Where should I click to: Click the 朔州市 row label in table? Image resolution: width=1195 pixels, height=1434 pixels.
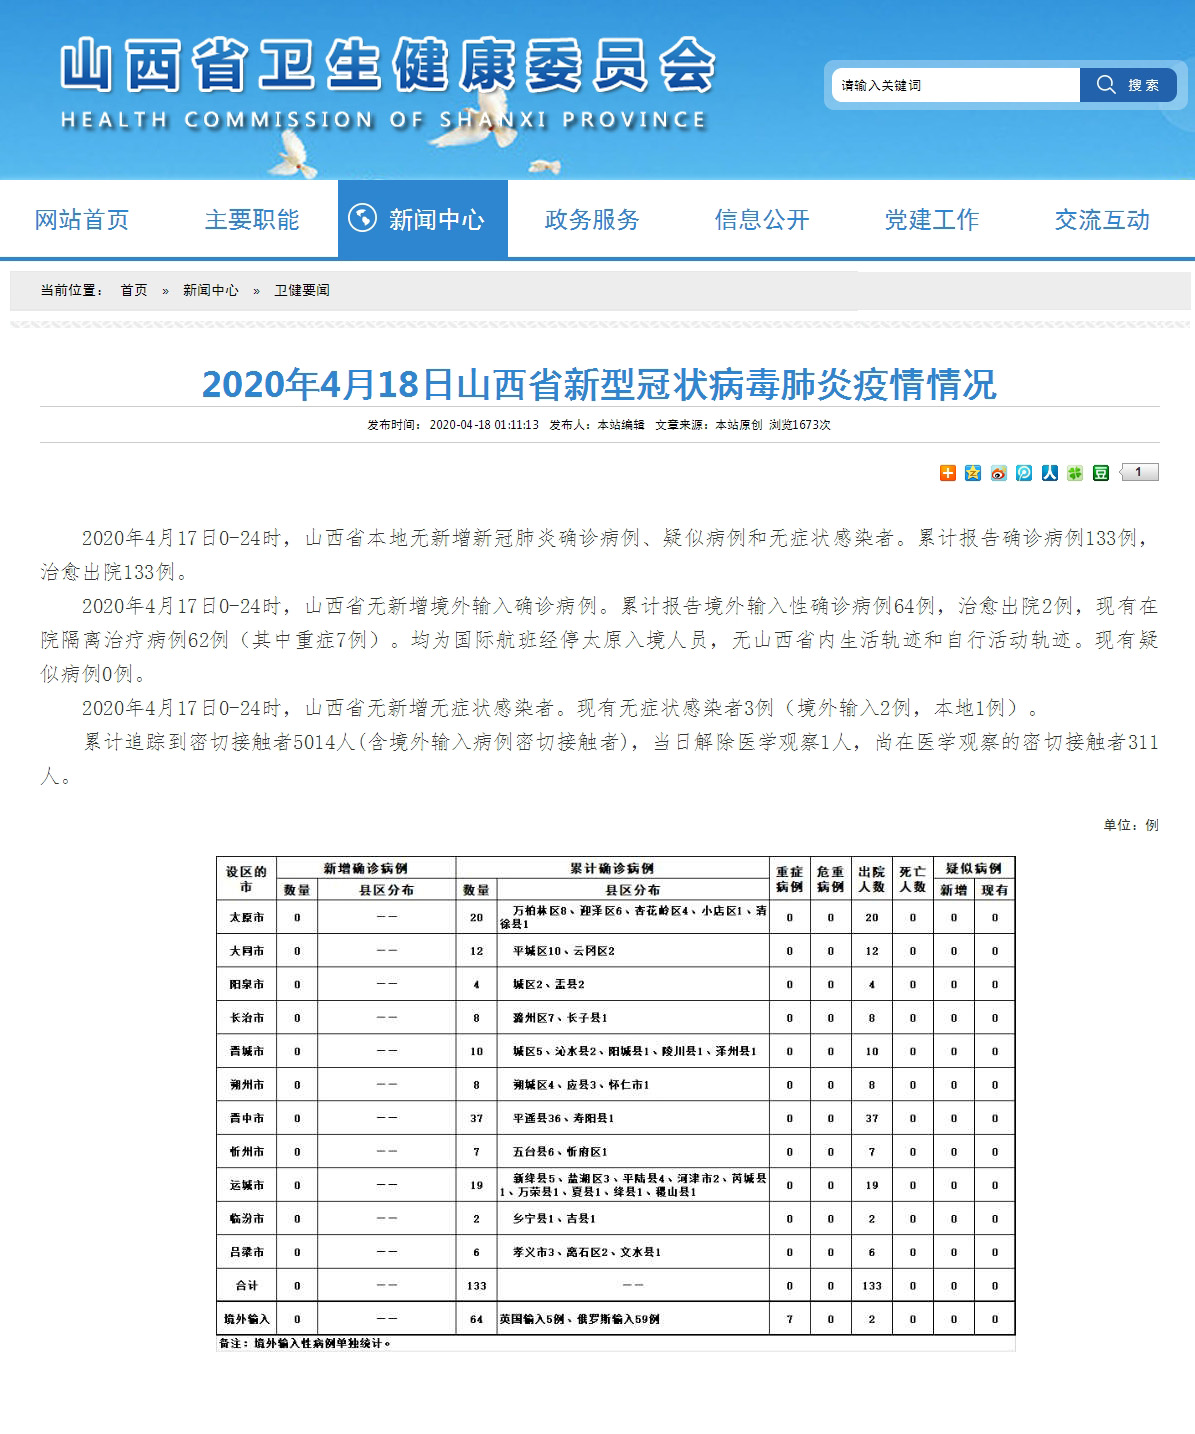pos(247,1084)
